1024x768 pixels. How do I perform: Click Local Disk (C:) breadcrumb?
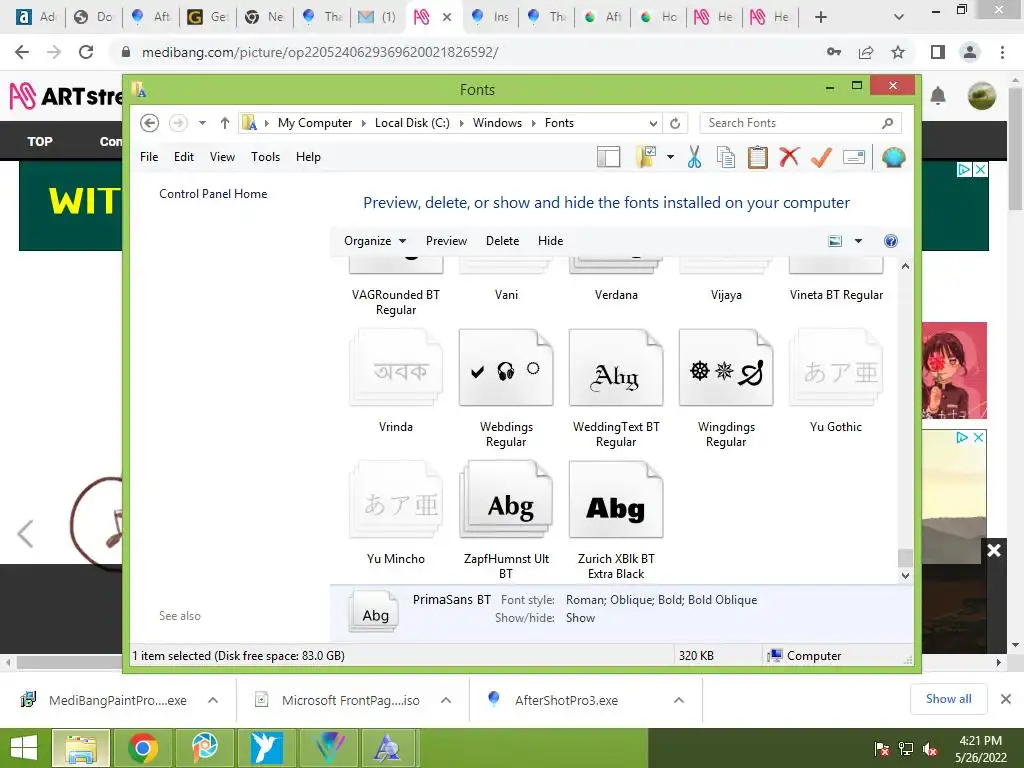tap(412, 123)
